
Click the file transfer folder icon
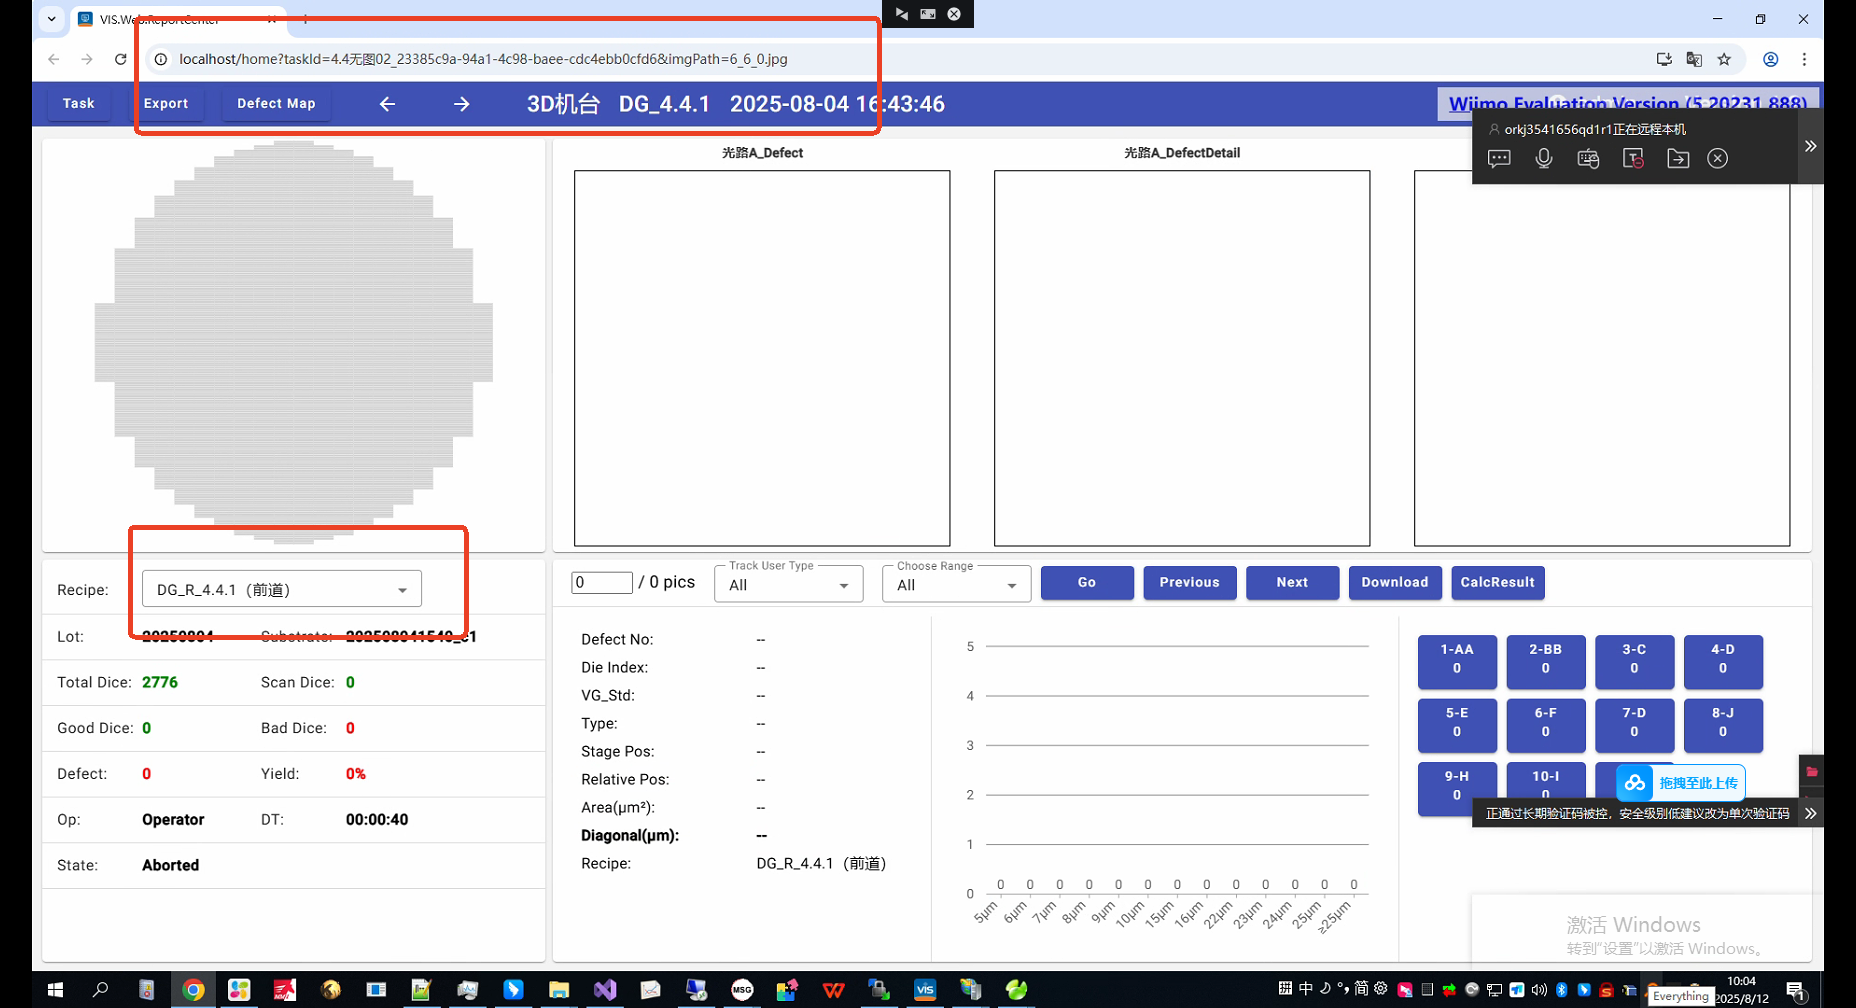[1677, 159]
